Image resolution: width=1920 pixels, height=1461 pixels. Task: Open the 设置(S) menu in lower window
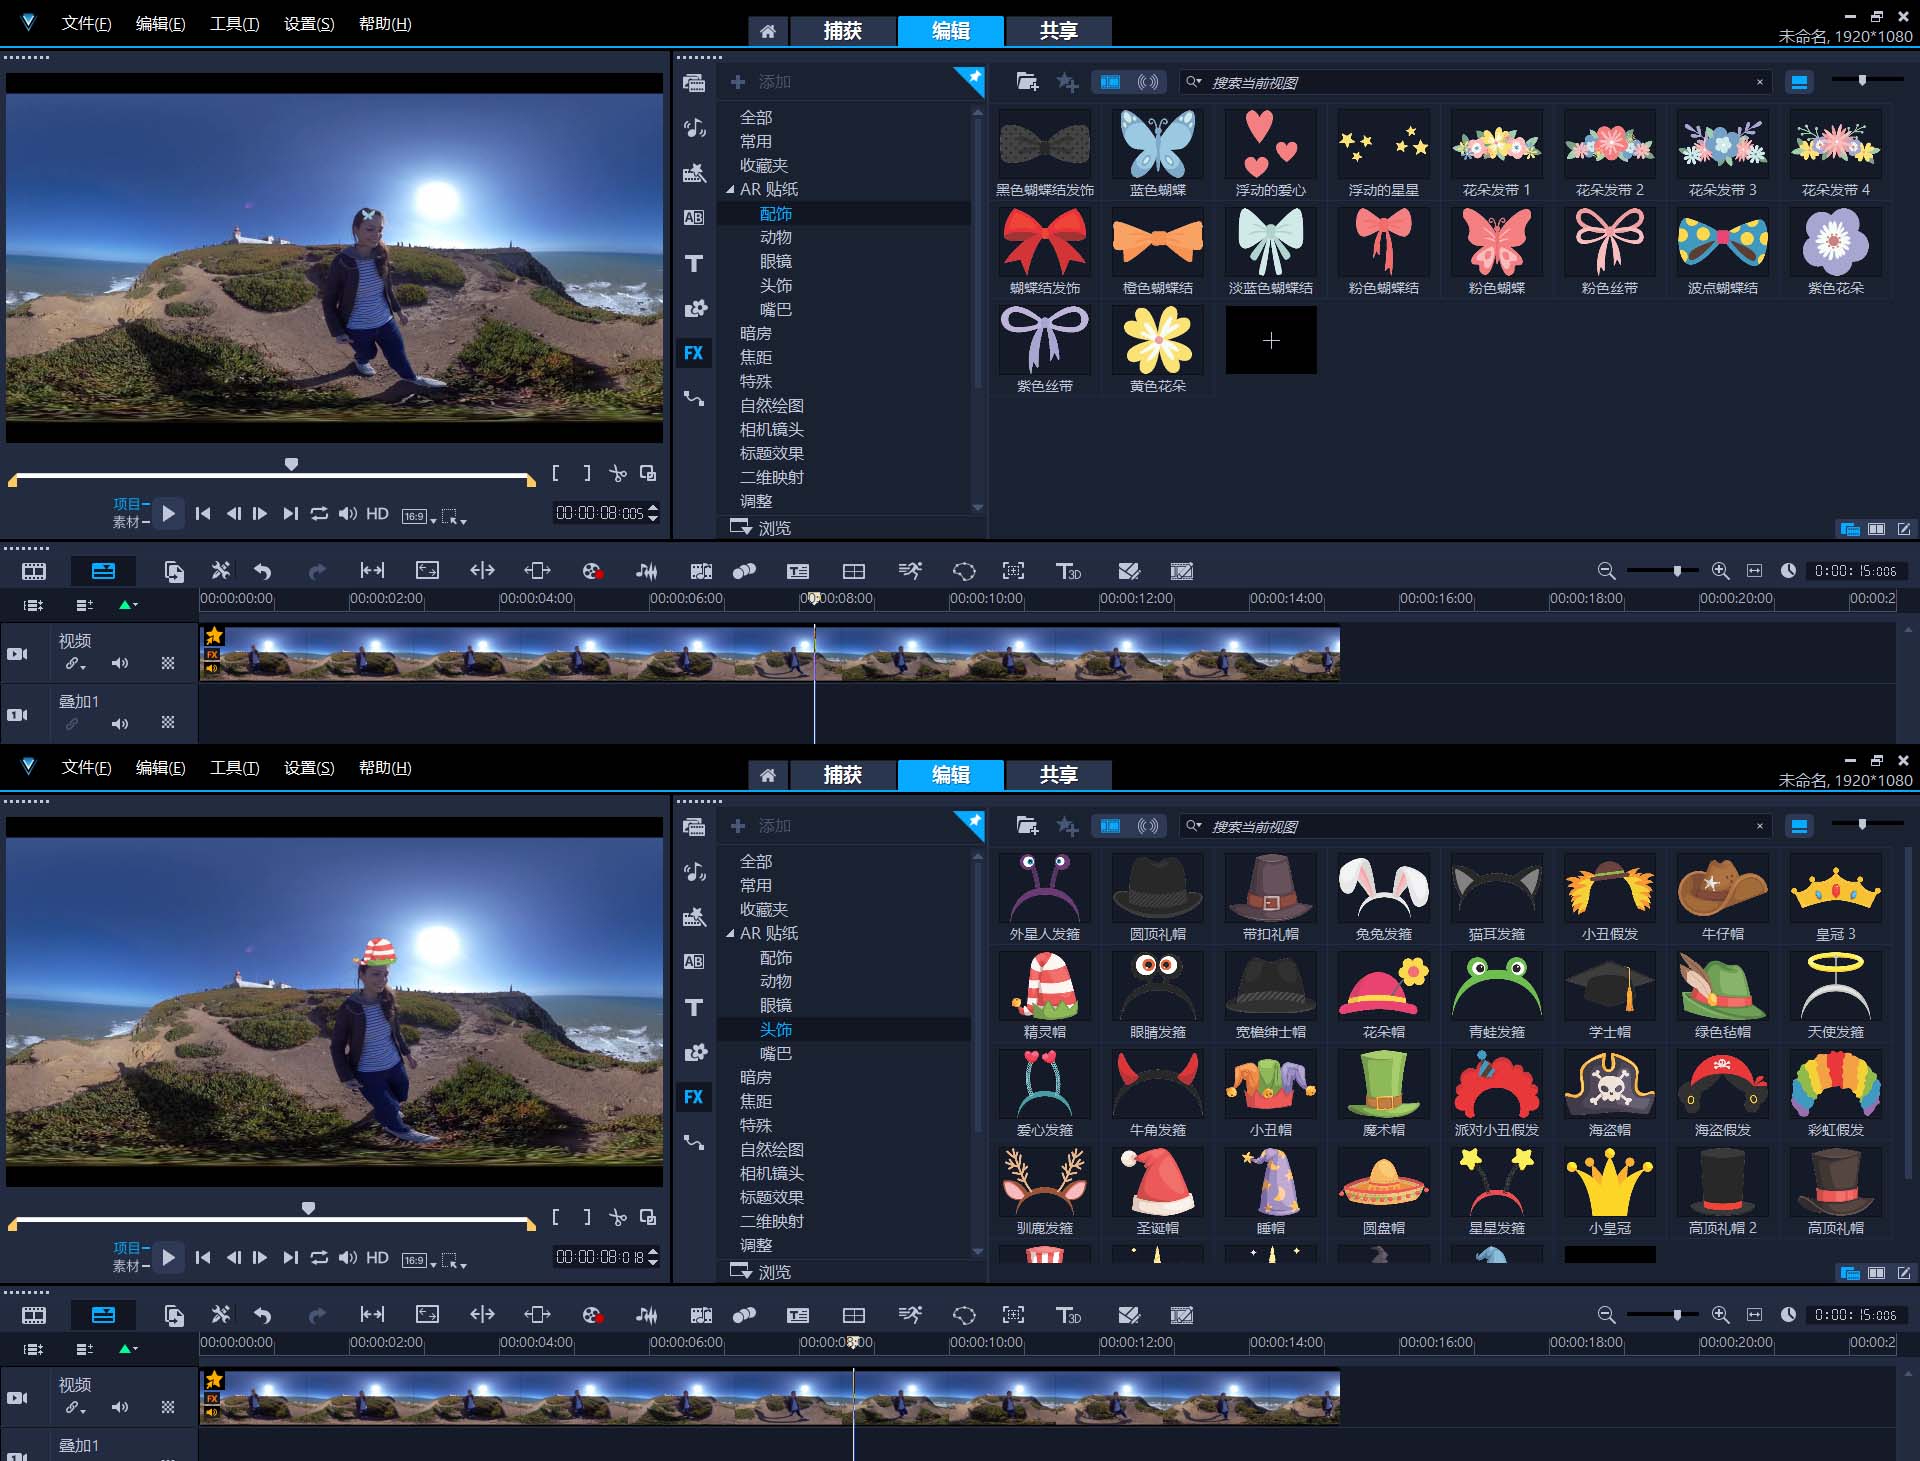point(309,767)
